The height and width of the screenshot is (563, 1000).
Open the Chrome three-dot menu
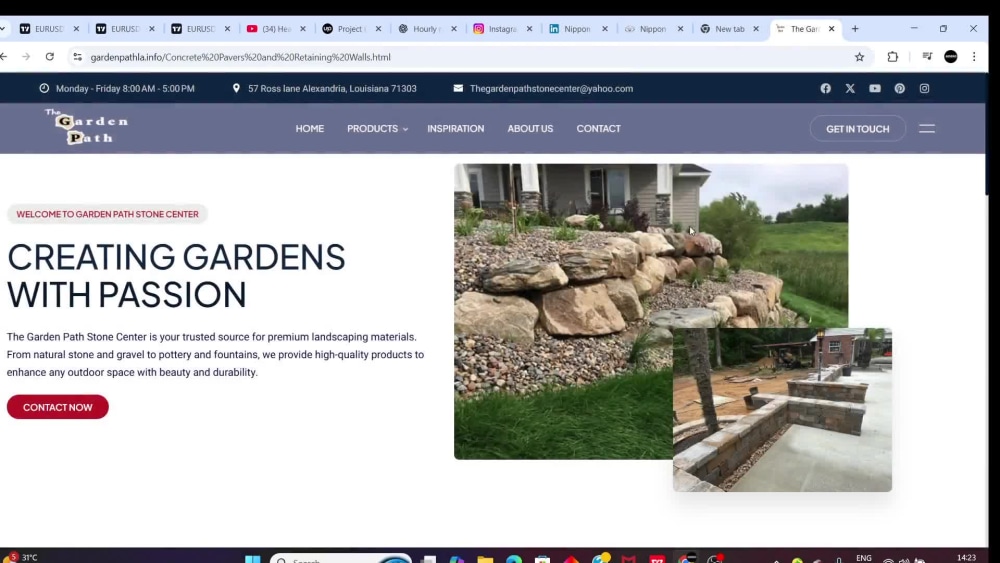coord(974,57)
